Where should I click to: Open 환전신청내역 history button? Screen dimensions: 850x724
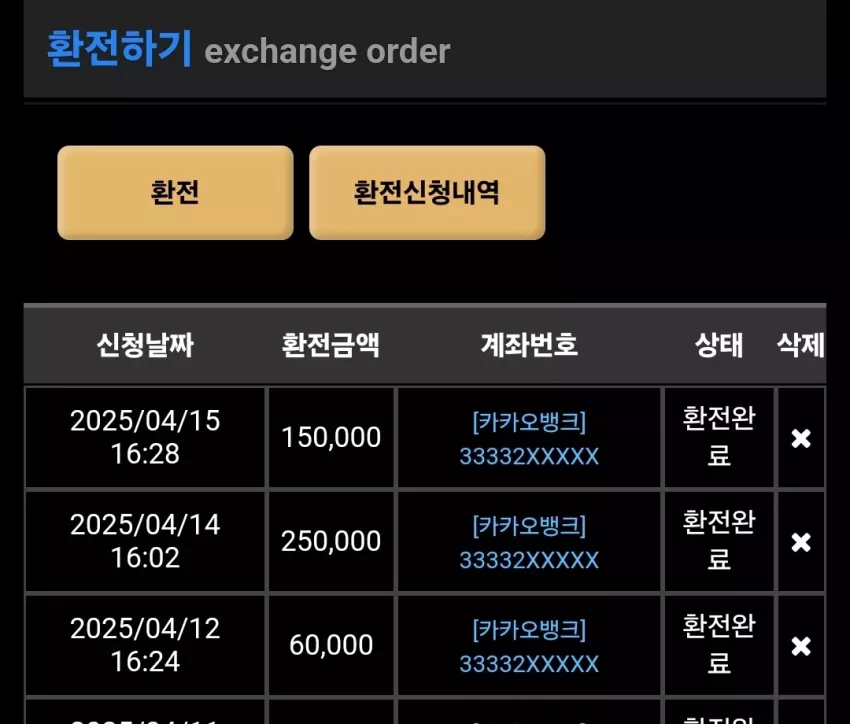pos(427,192)
